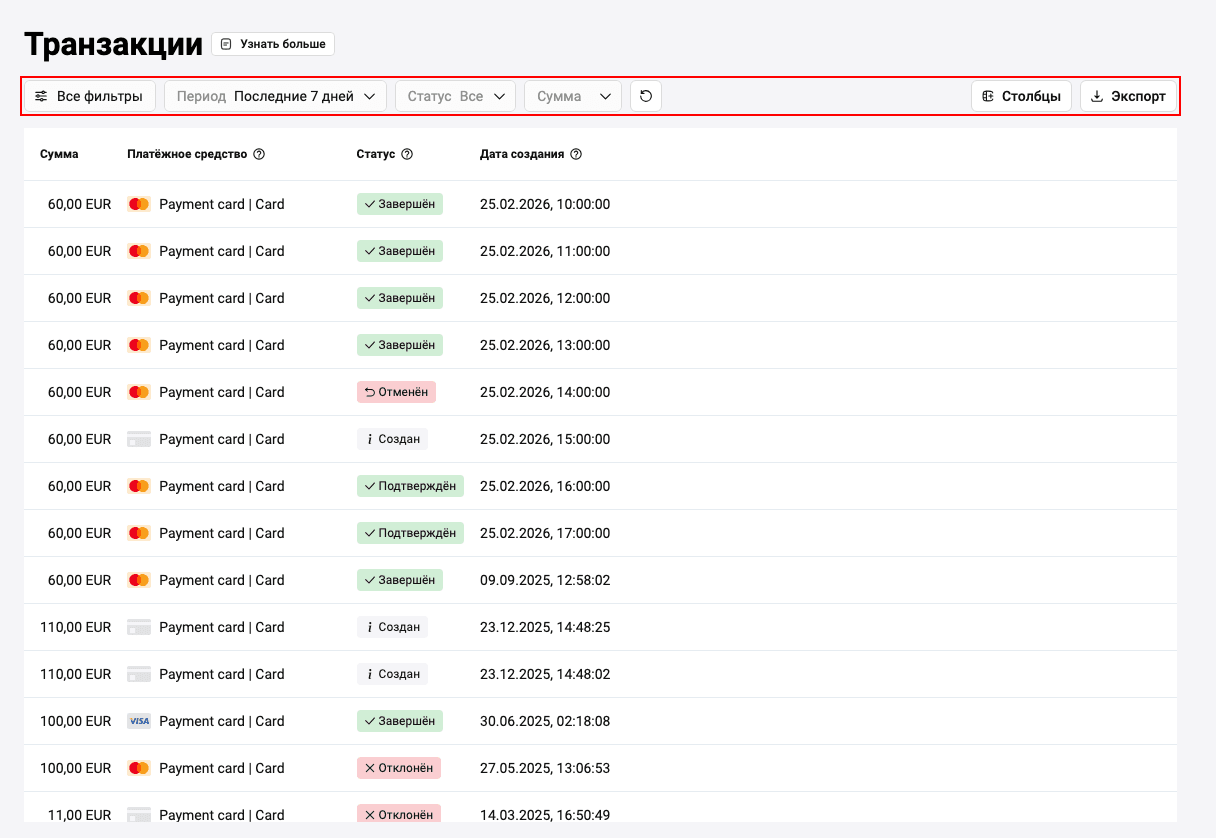
Task: Click the Mastercard icon in the 10:00:00 row
Action: (139, 204)
